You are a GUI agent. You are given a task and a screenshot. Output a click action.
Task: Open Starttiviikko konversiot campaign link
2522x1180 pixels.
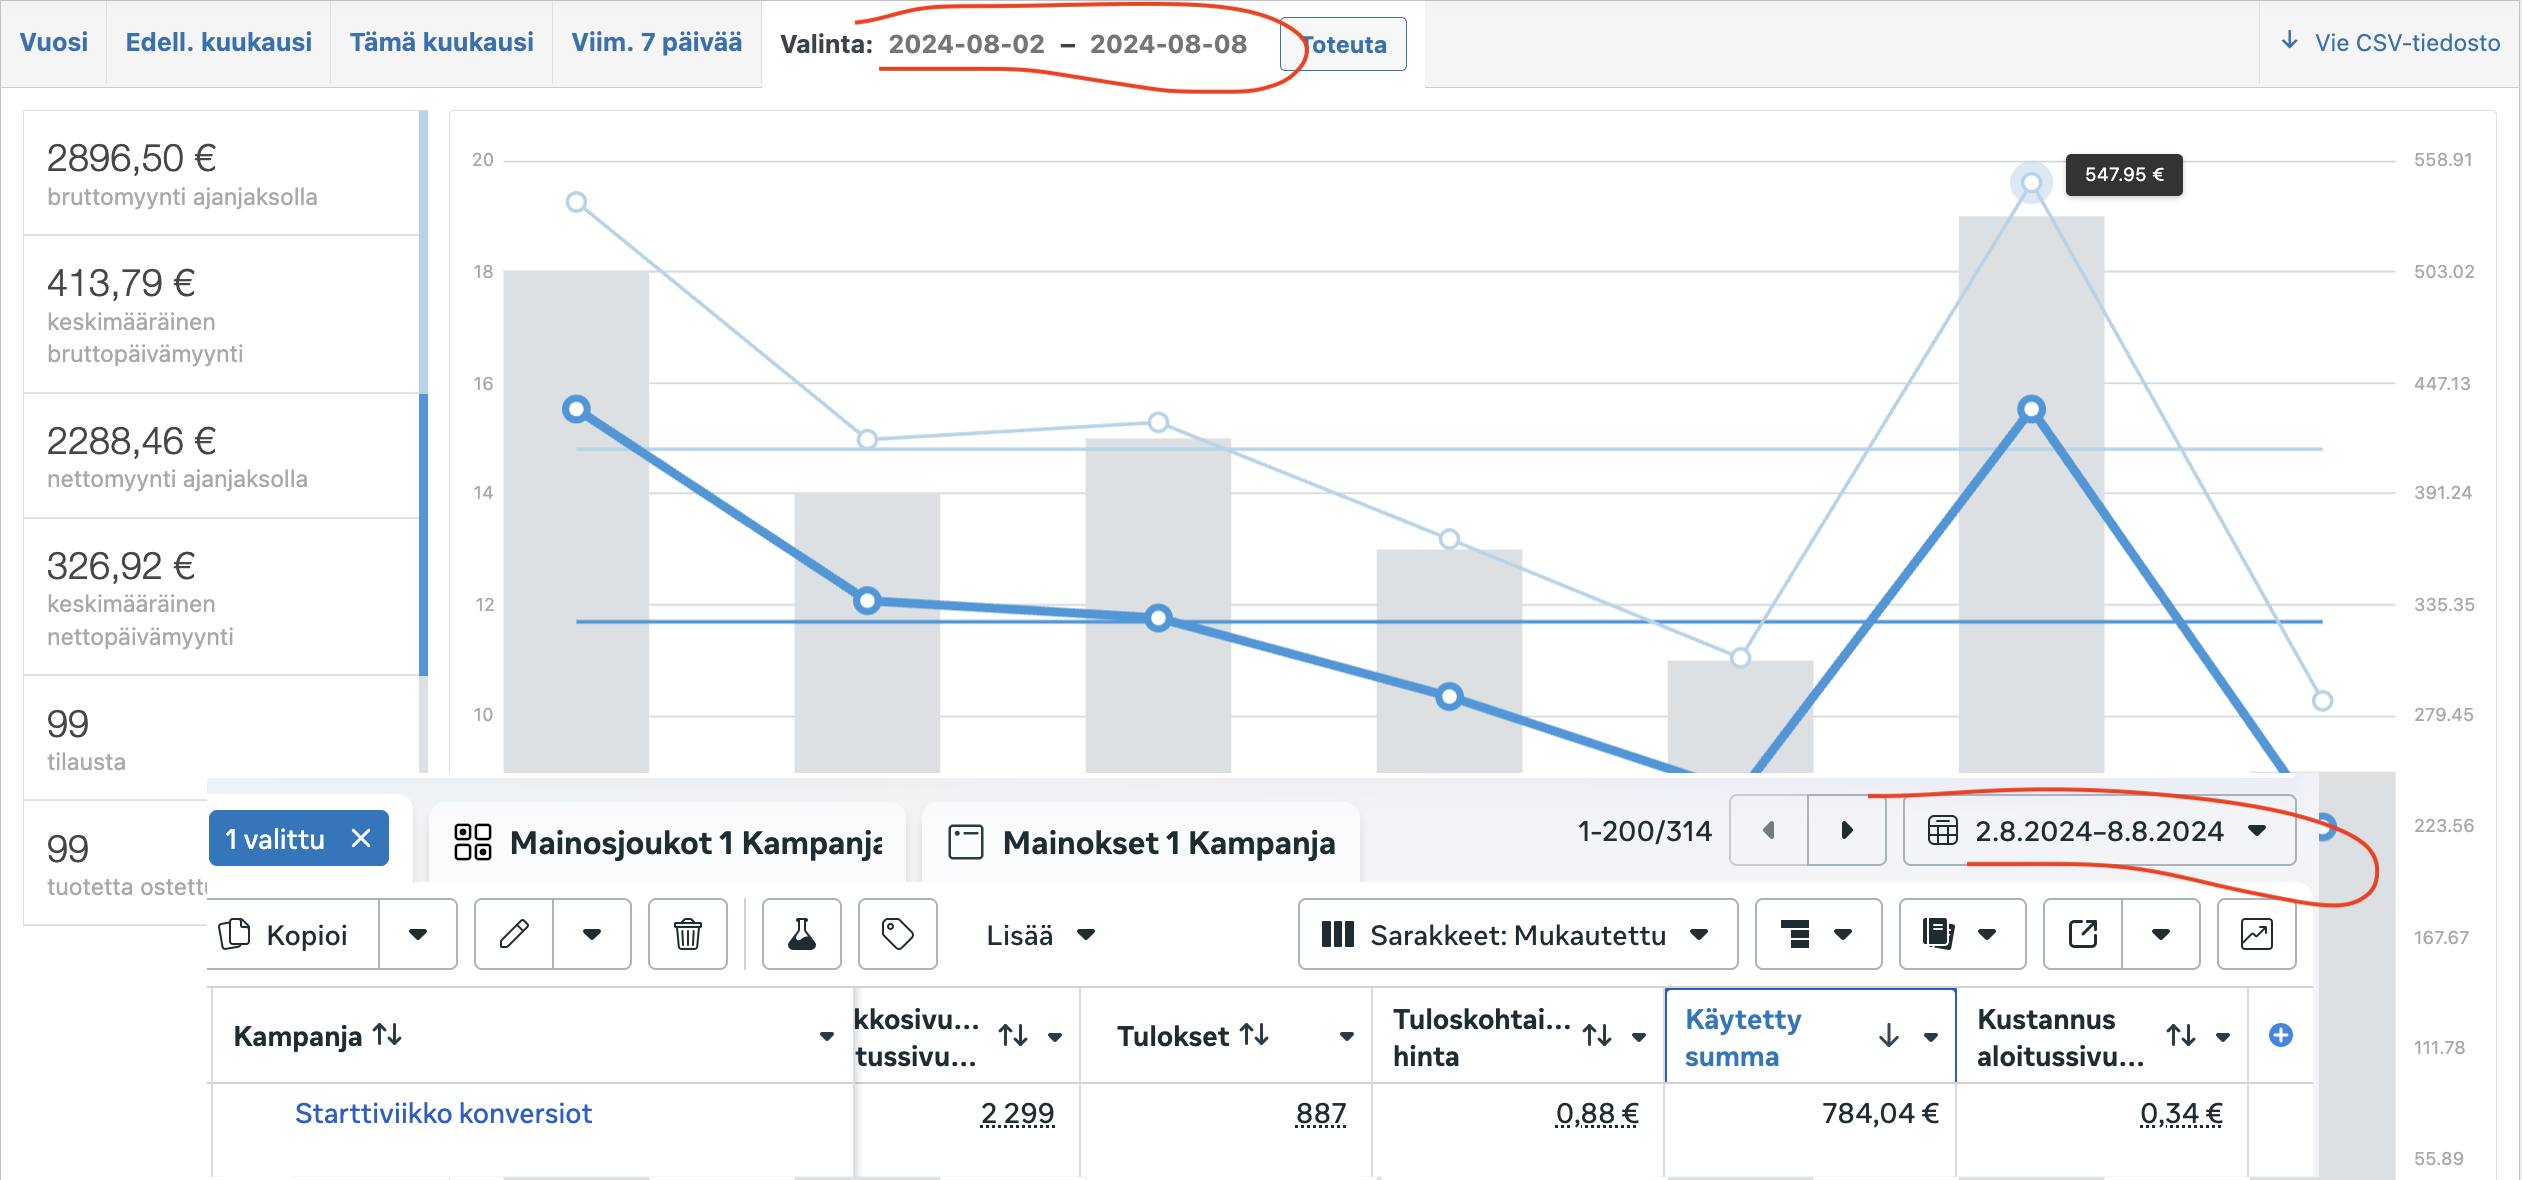point(443,1113)
